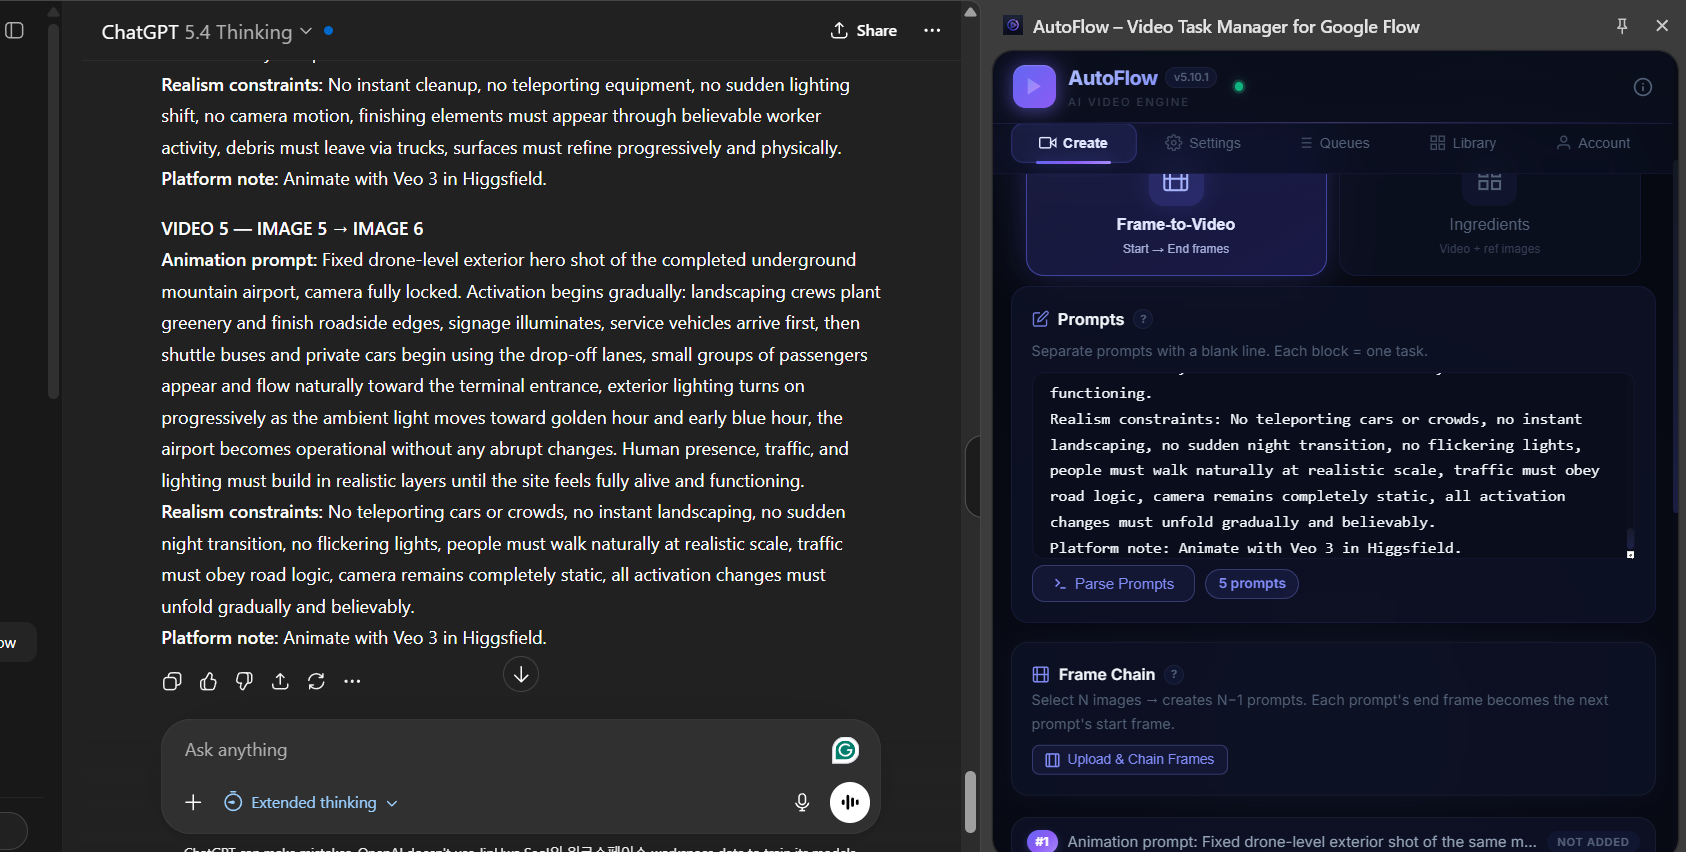Click Upload & Chain Frames button
The image size is (1686, 852).
pos(1129,760)
